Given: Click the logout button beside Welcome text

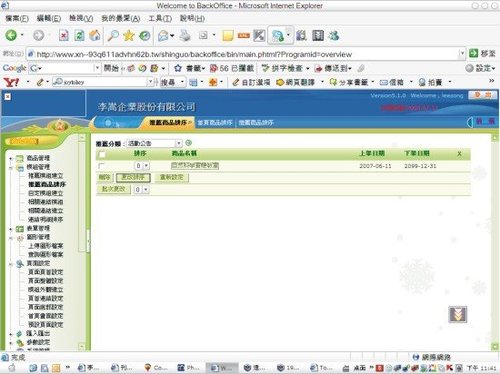Looking at the screenshot, I should 482,95.
